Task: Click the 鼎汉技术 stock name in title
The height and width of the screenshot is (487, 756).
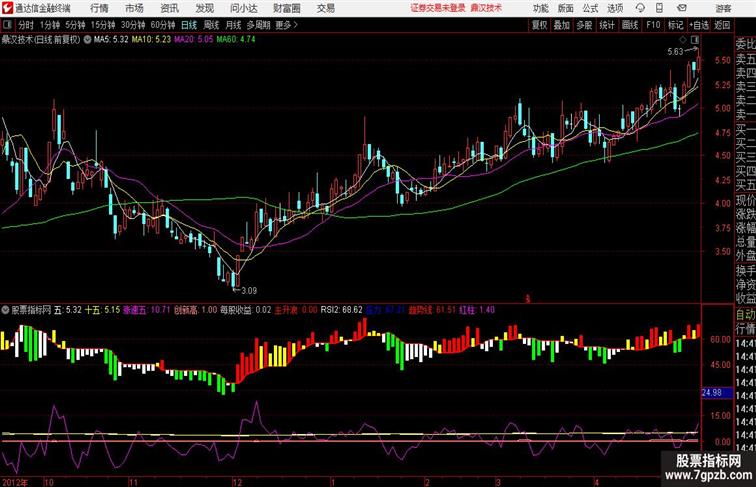Action: 486,8
